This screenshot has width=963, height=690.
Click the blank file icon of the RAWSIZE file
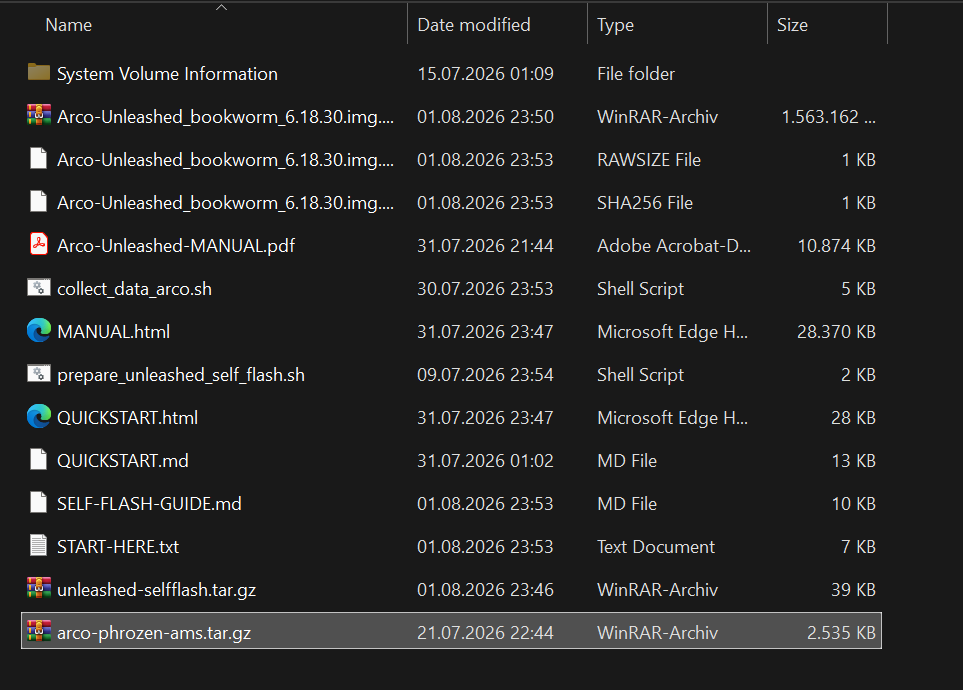[39, 159]
